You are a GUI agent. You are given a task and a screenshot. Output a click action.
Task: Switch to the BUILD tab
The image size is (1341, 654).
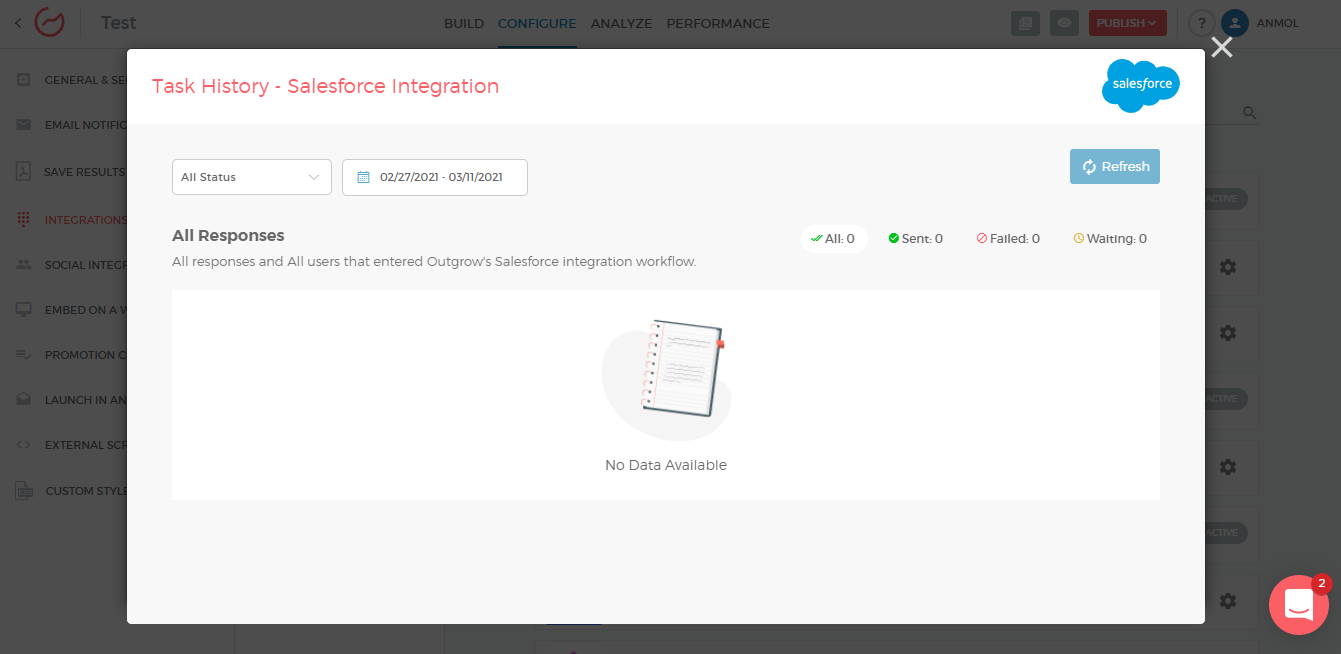click(x=464, y=23)
